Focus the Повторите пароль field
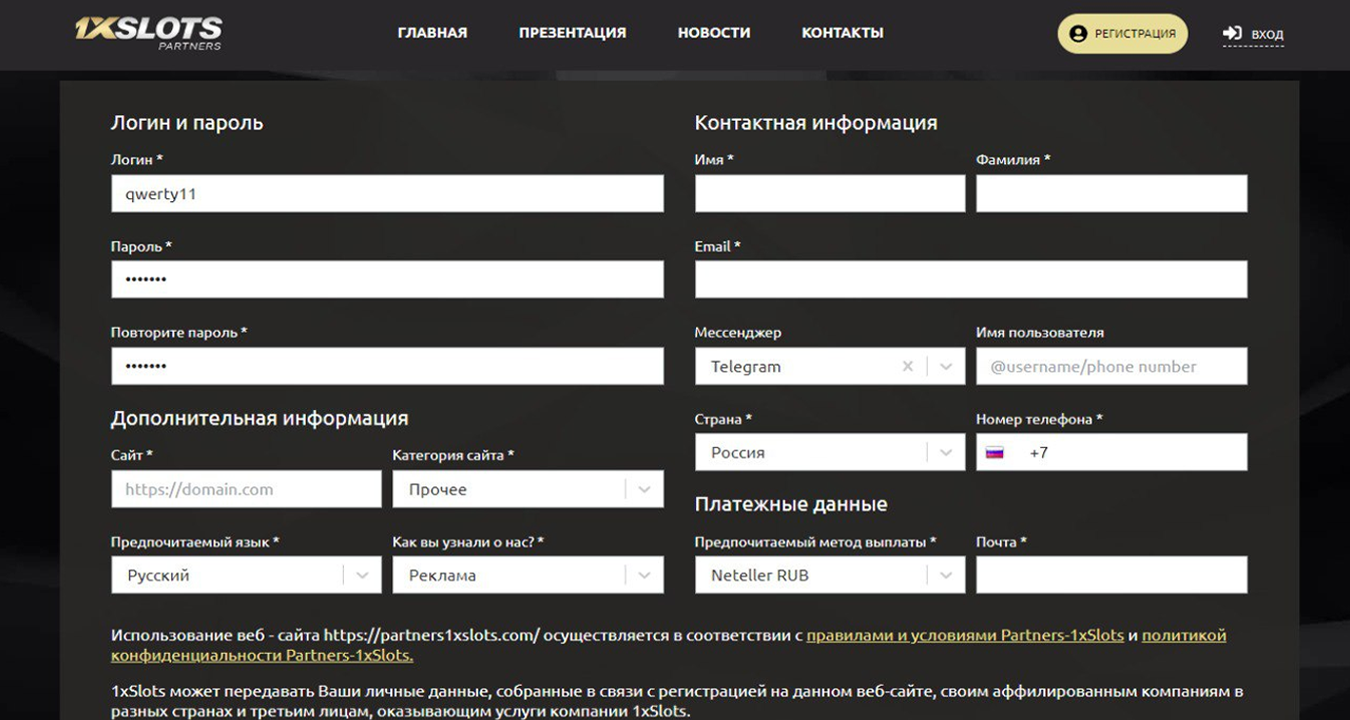Screen dimensions: 1350x720 (x=387, y=366)
